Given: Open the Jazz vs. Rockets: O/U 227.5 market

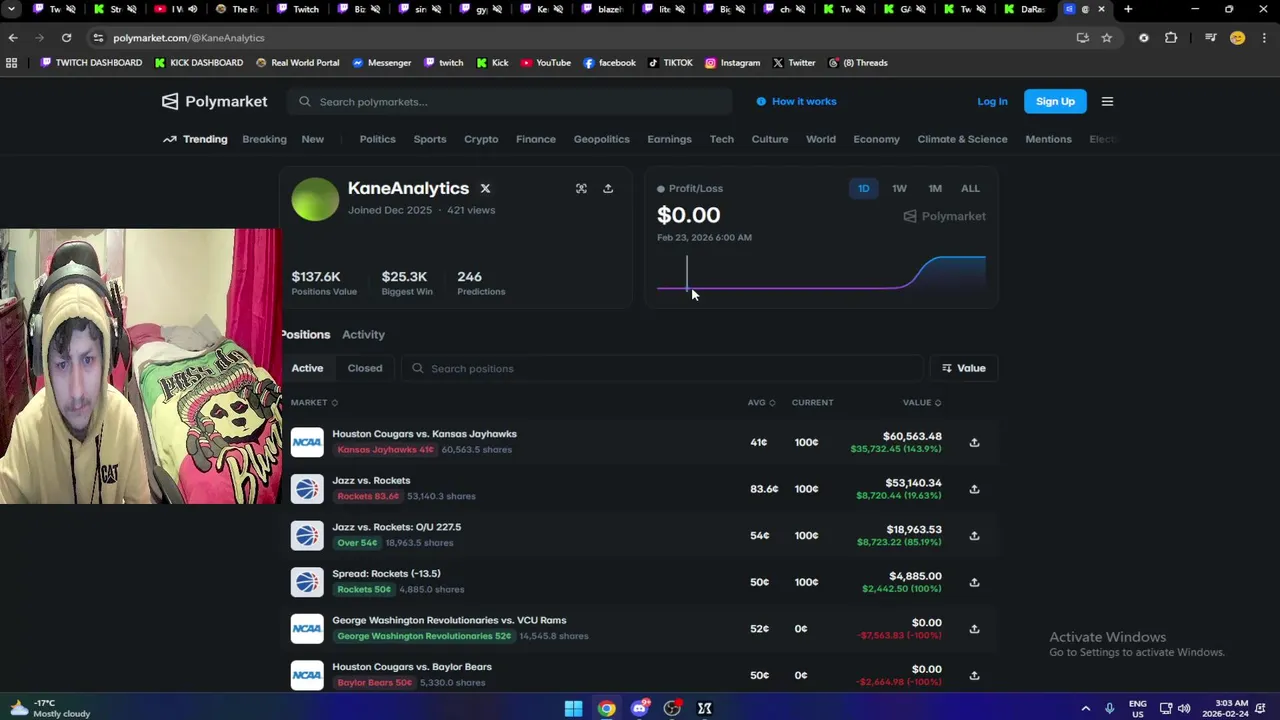Looking at the screenshot, I should pos(396,527).
